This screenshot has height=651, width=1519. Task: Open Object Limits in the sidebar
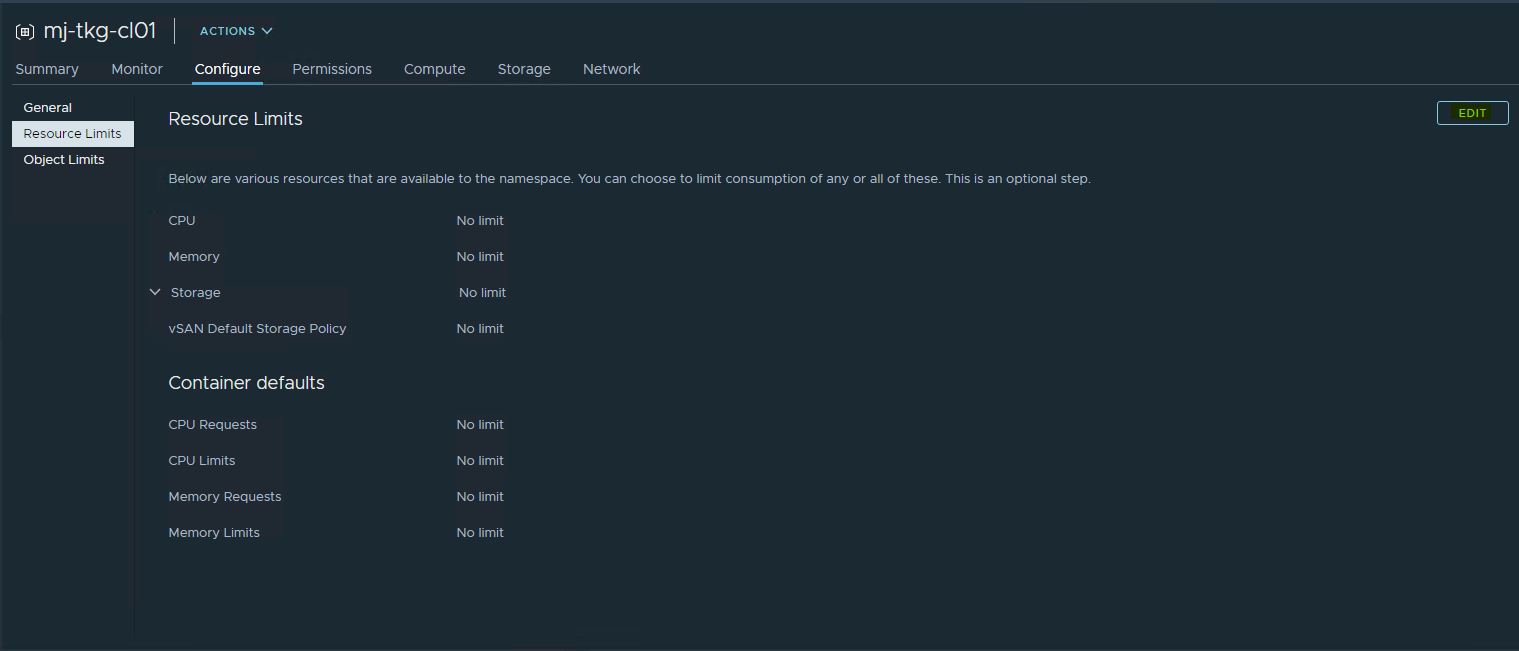64,159
